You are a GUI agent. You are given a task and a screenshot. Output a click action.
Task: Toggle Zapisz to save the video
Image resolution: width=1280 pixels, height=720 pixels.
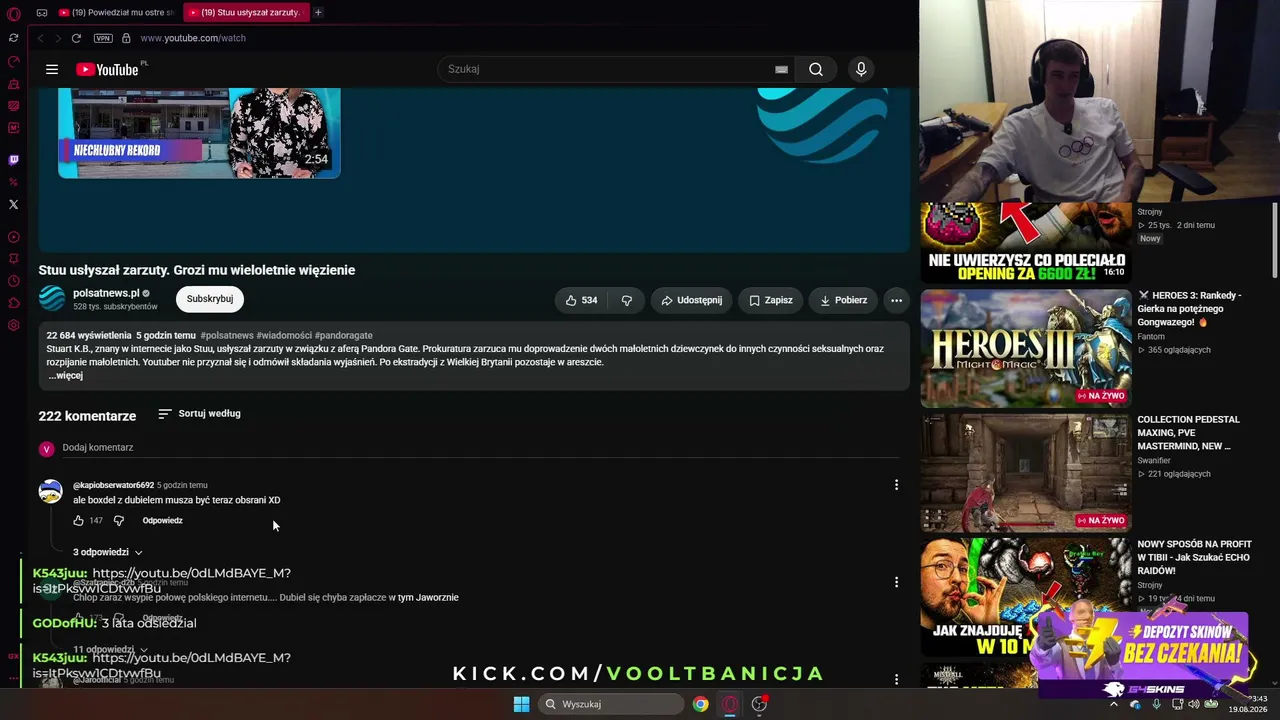coord(771,300)
